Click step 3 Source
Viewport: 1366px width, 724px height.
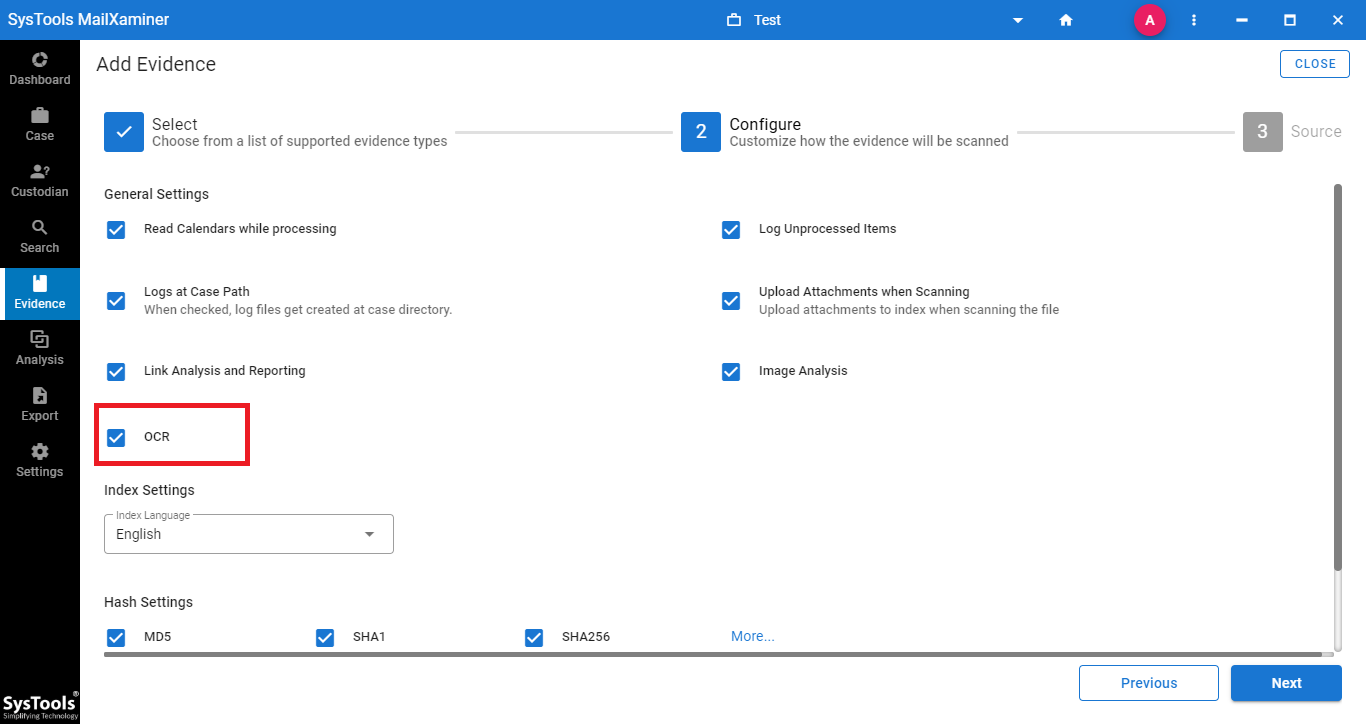click(1292, 132)
